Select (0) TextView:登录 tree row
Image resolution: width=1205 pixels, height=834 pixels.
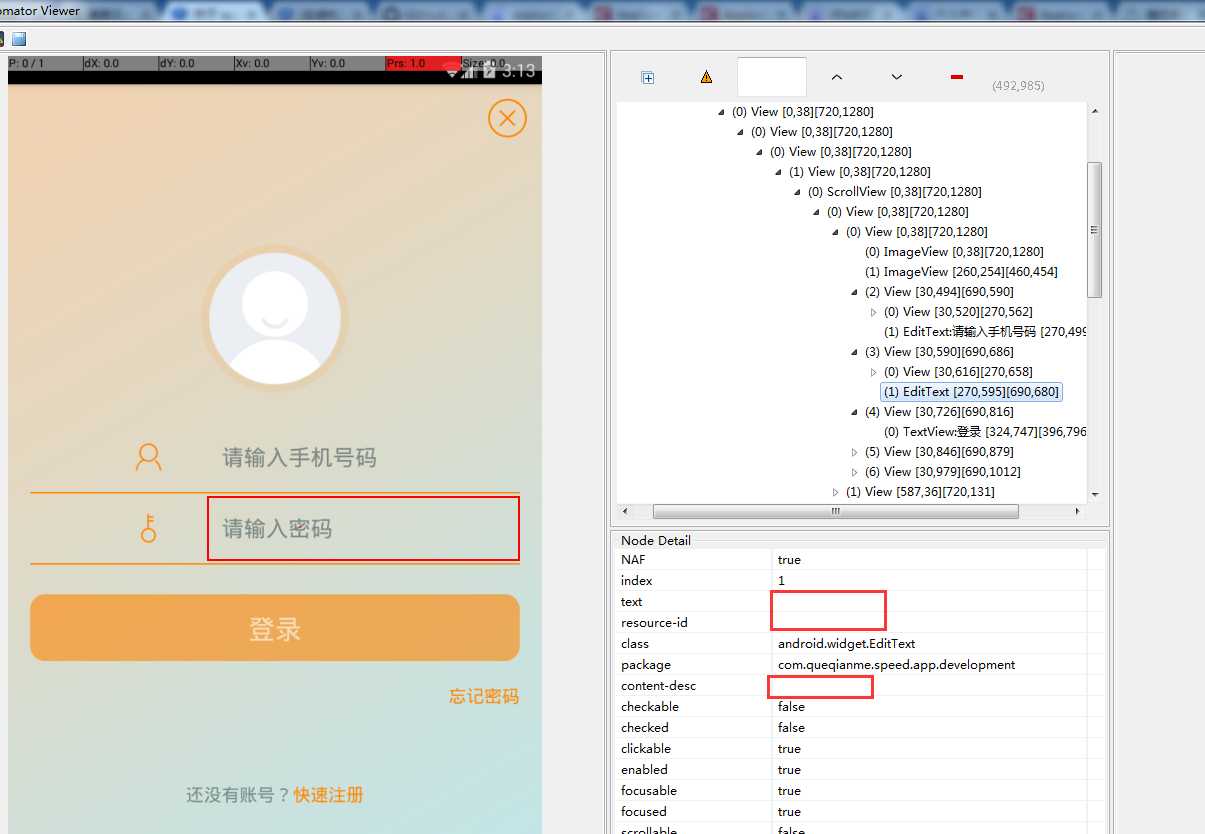point(985,432)
